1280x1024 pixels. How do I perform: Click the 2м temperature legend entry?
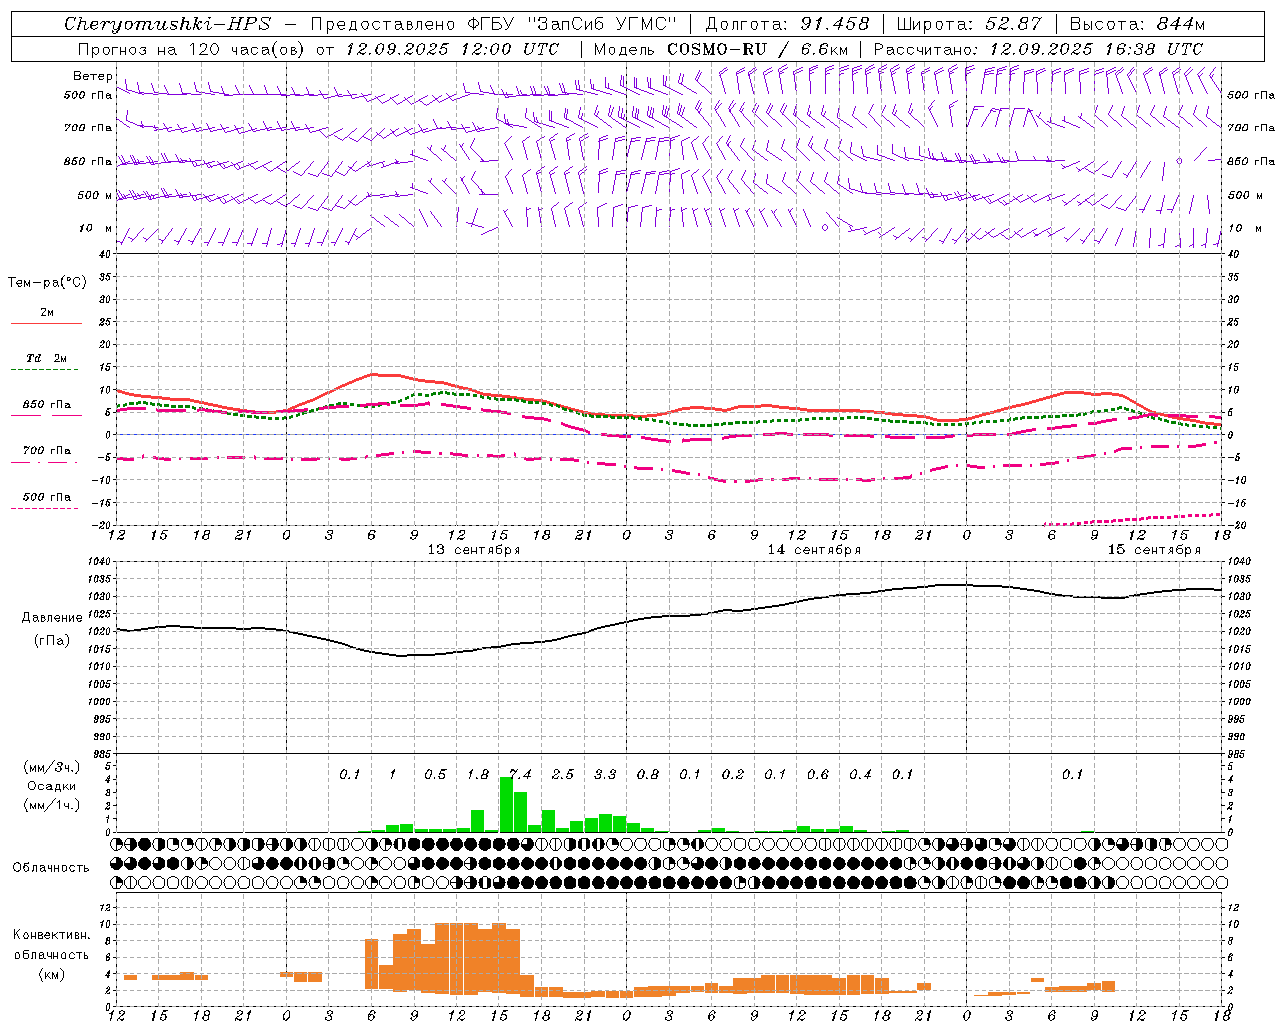46,312
